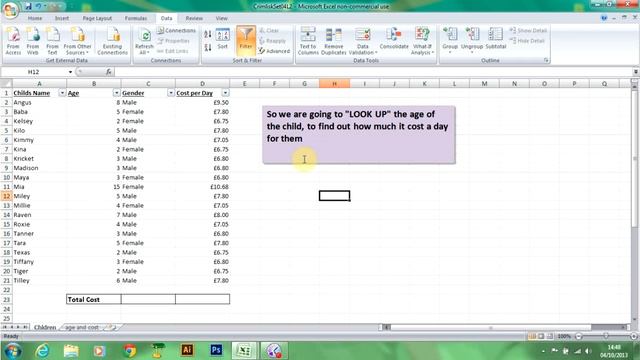Screen dimensions: 640x360
Task: Select cell containing Angus
Action: pos(39,102)
